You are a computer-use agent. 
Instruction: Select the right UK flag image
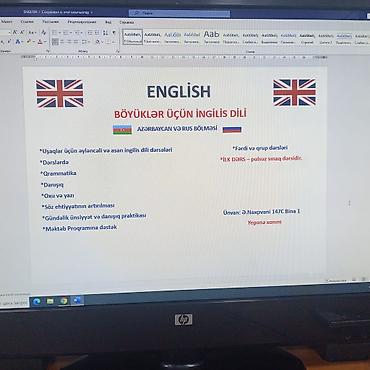[294, 92]
